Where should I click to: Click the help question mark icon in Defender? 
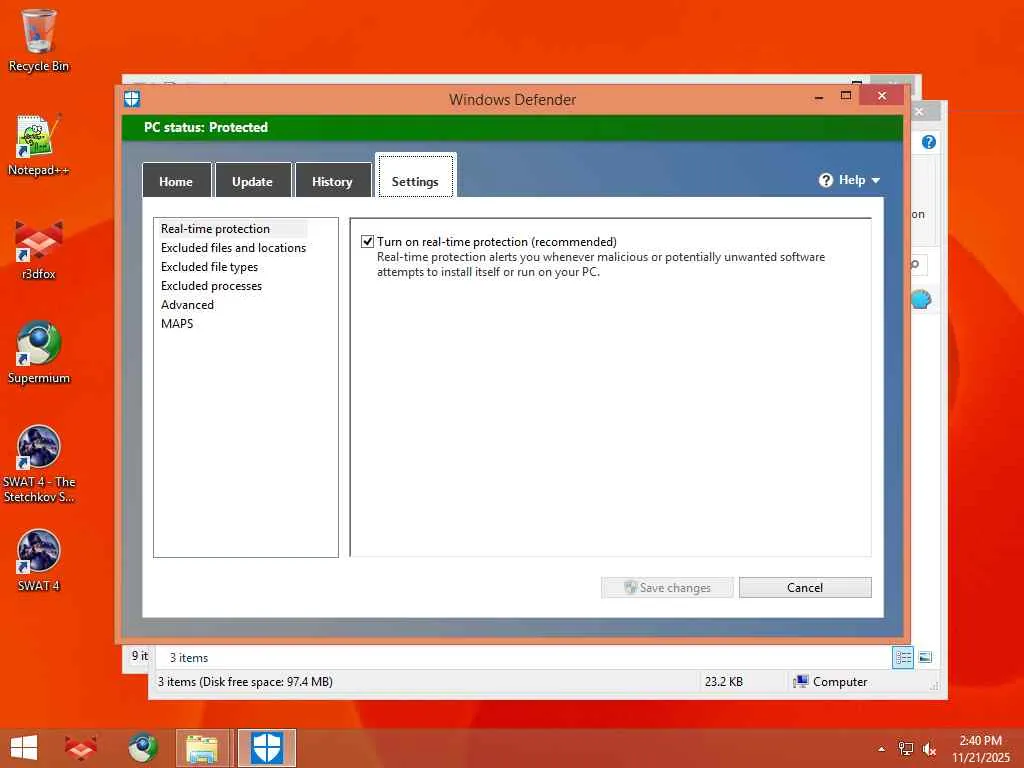click(x=825, y=180)
